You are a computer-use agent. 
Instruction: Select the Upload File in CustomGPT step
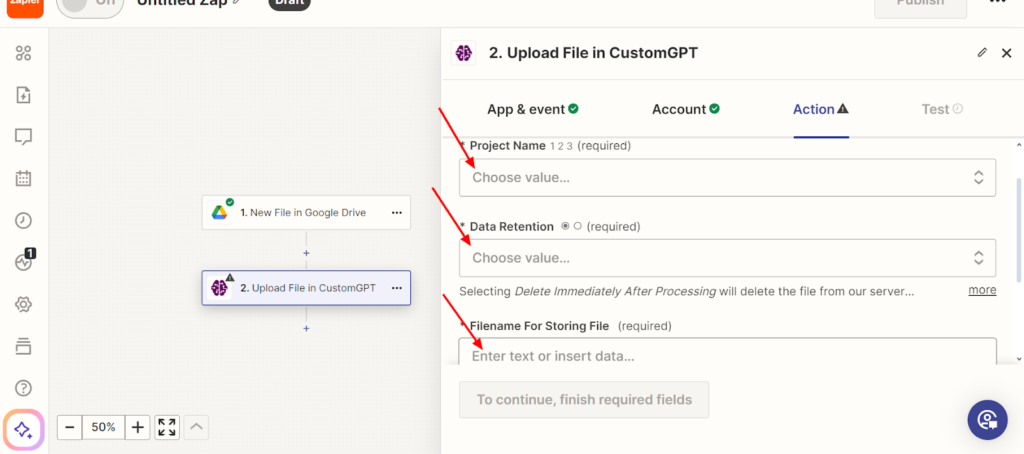[x=306, y=287]
